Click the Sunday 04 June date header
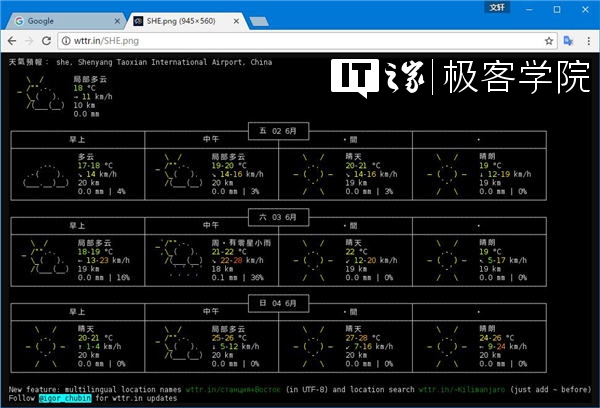This screenshot has width=600, height=408. (278, 303)
